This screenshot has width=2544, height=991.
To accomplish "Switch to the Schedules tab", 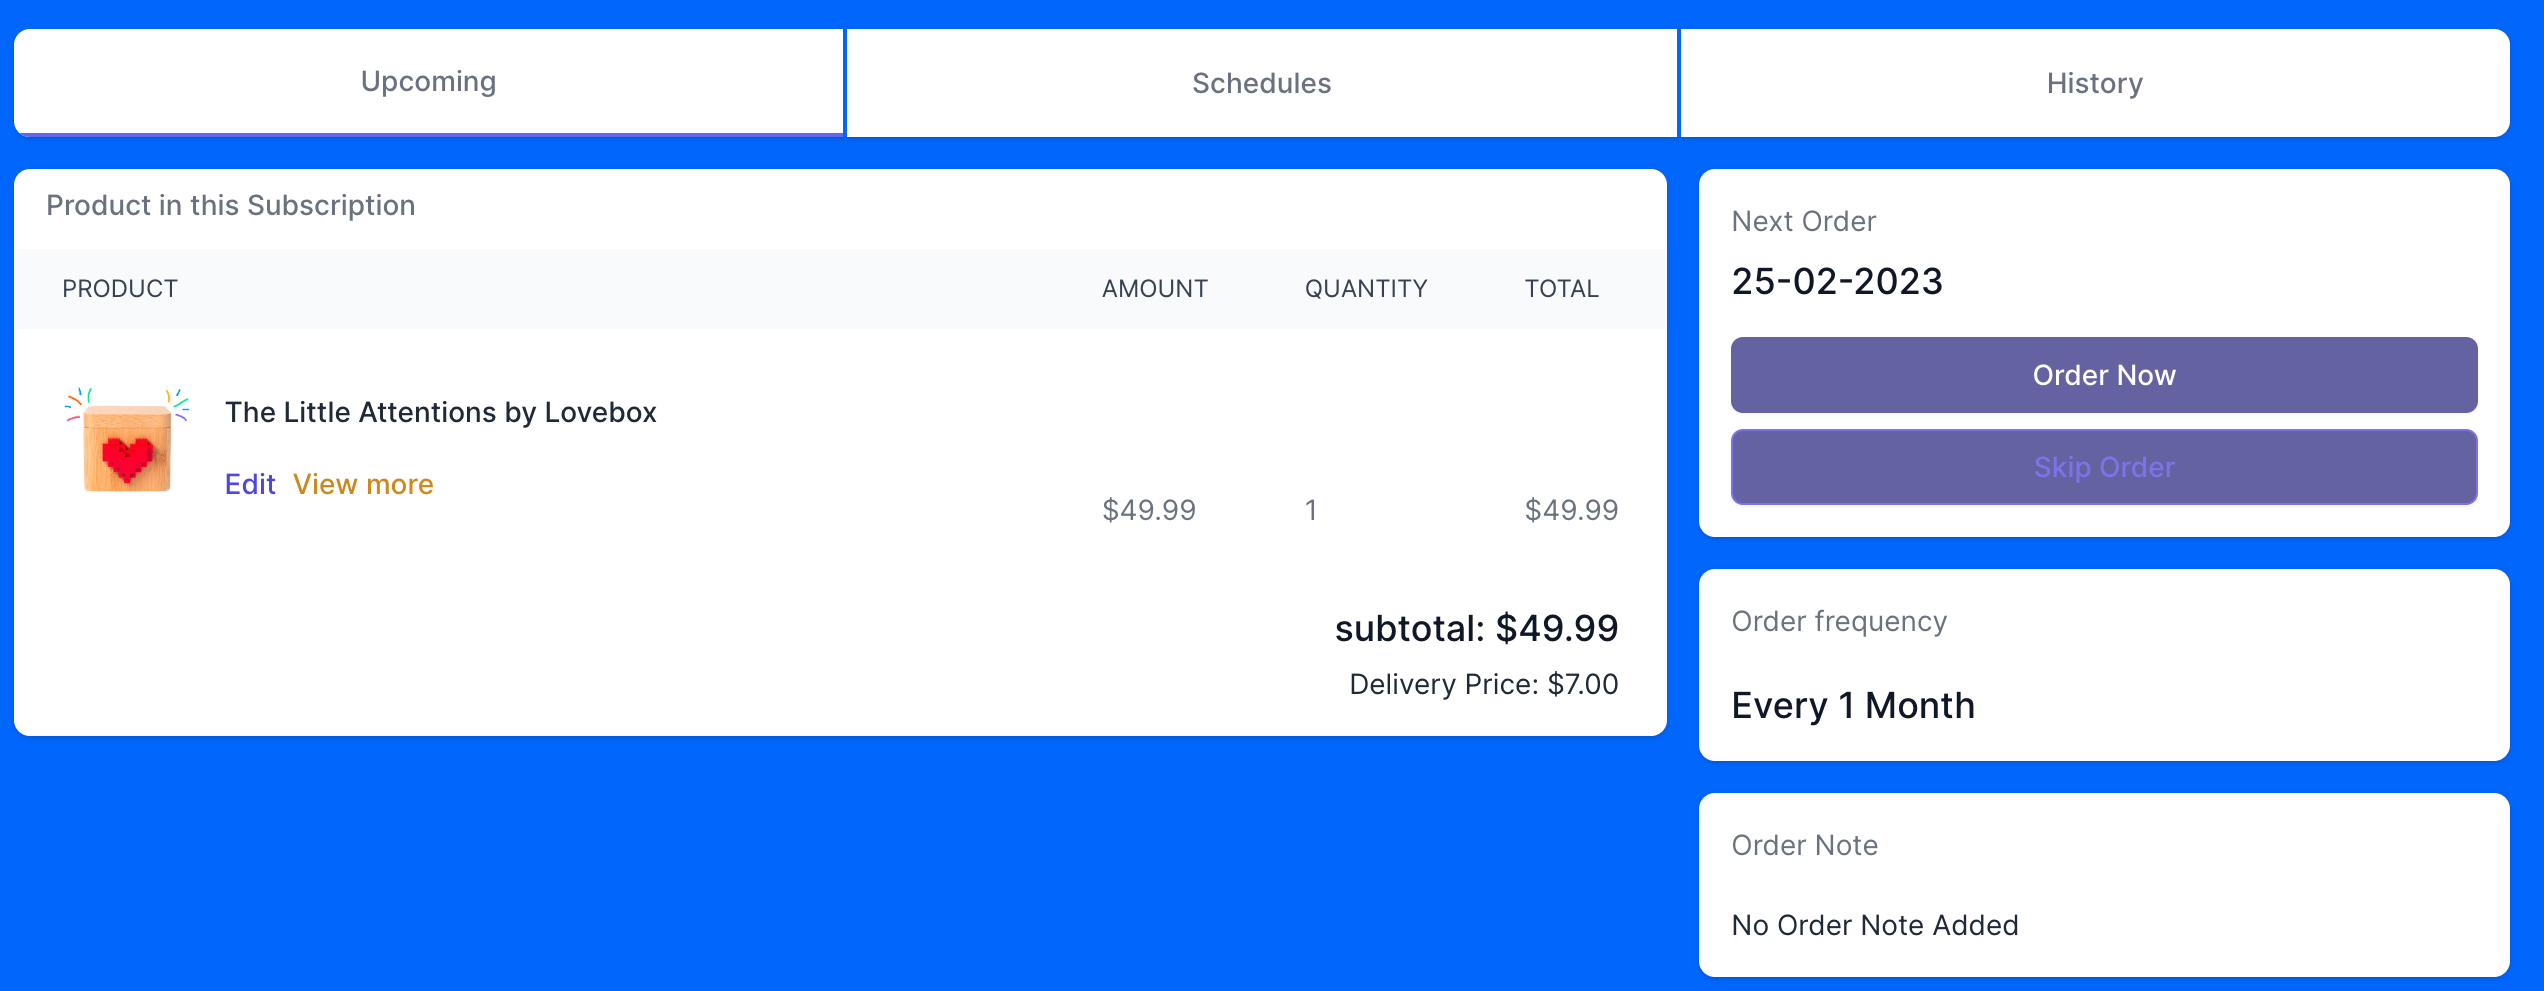I will pyautogui.click(x=1261, y=83).
